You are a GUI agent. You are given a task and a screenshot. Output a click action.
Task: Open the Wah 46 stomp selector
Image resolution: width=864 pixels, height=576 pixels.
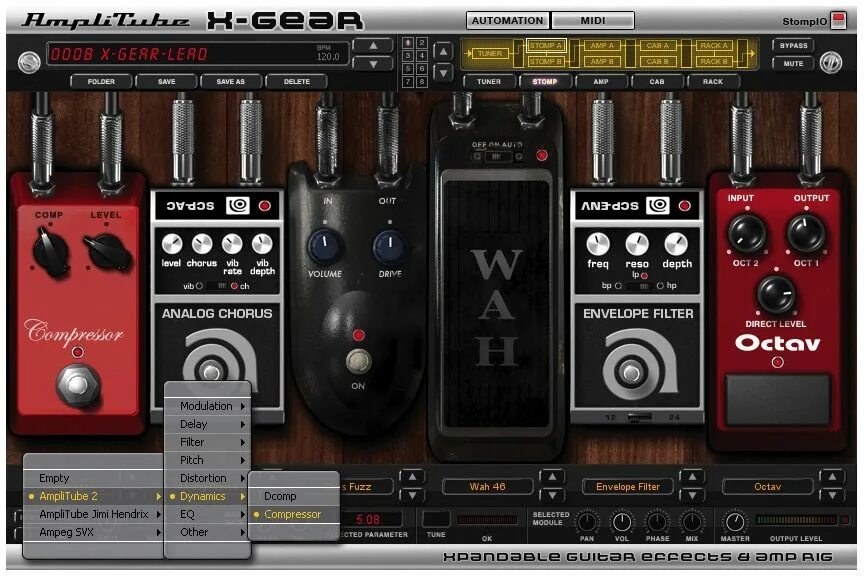(487, 487)
